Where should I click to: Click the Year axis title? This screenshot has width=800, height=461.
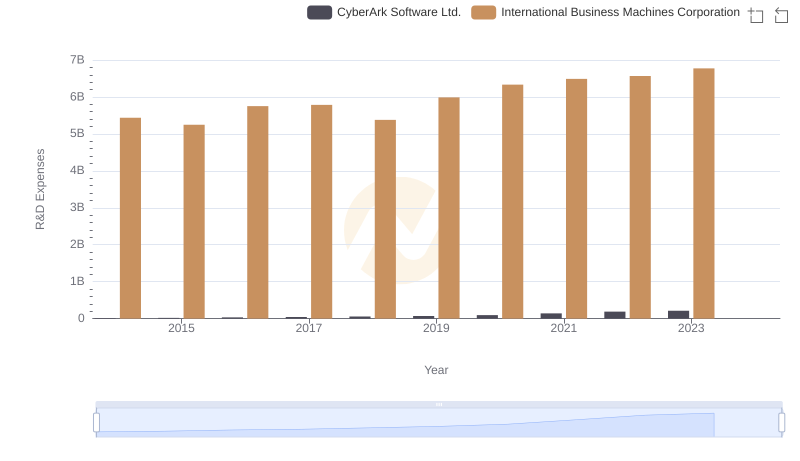436,370
